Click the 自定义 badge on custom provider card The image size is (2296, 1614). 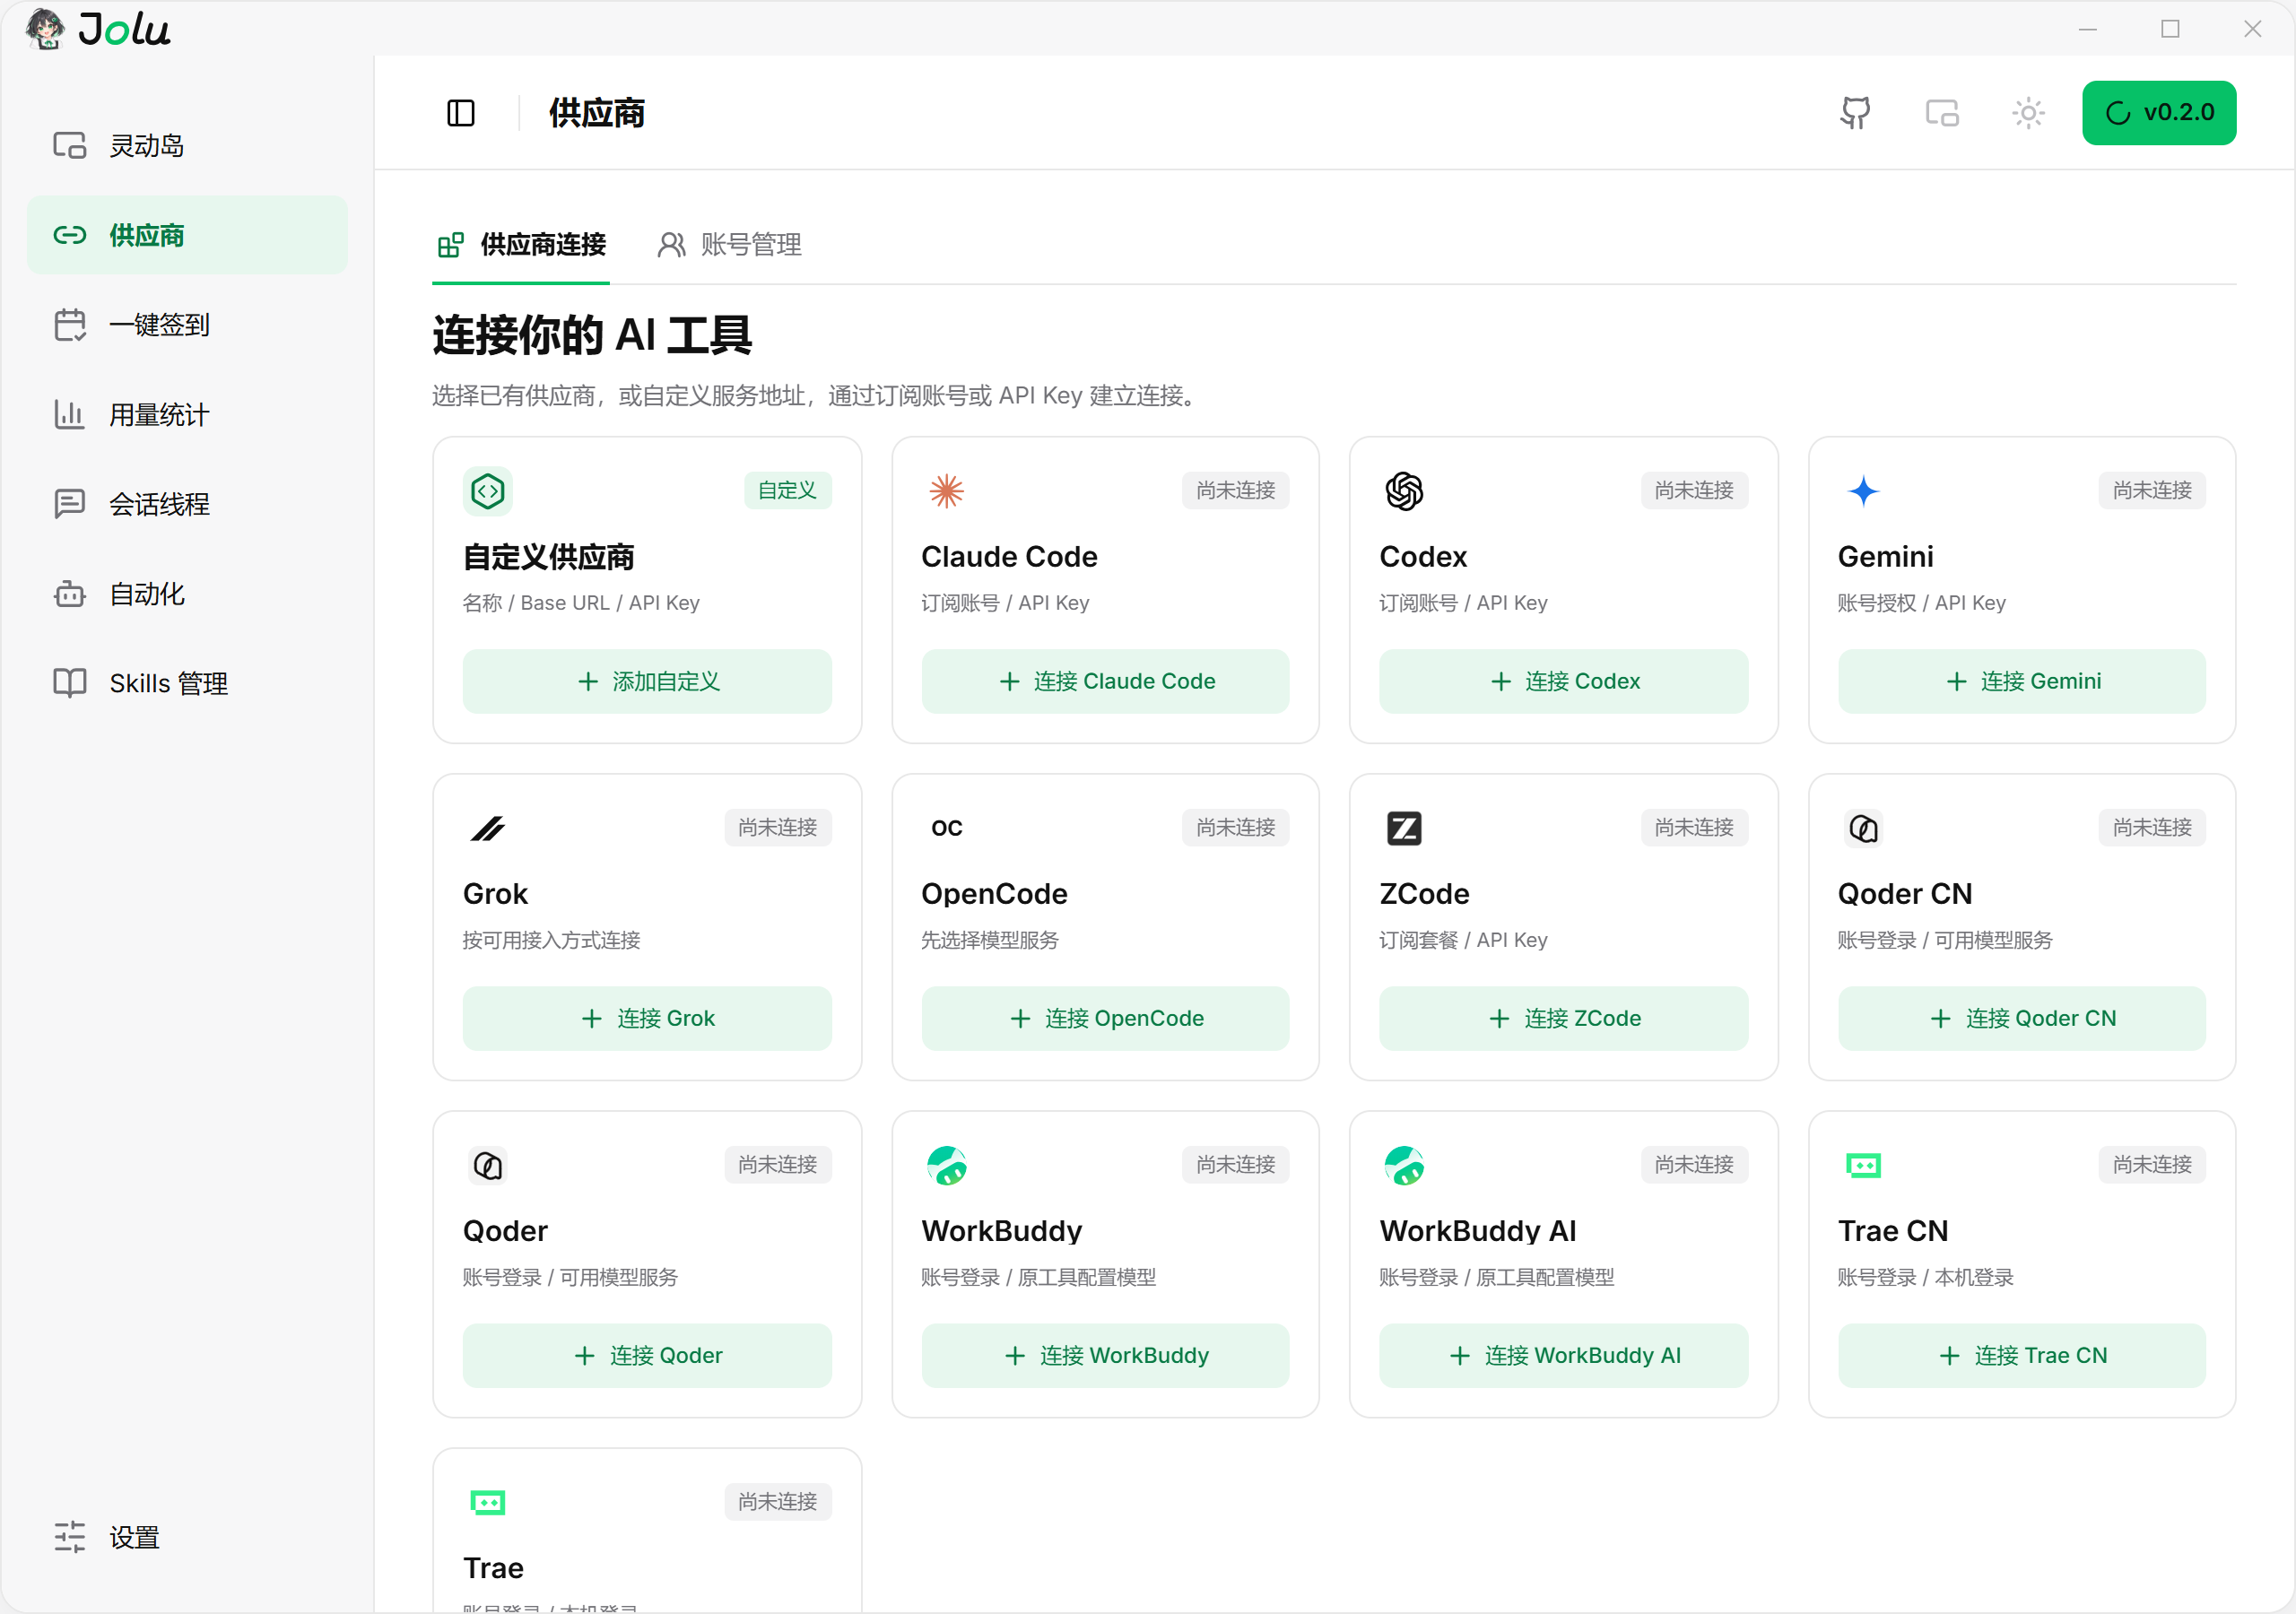click(x=788, y=491)
